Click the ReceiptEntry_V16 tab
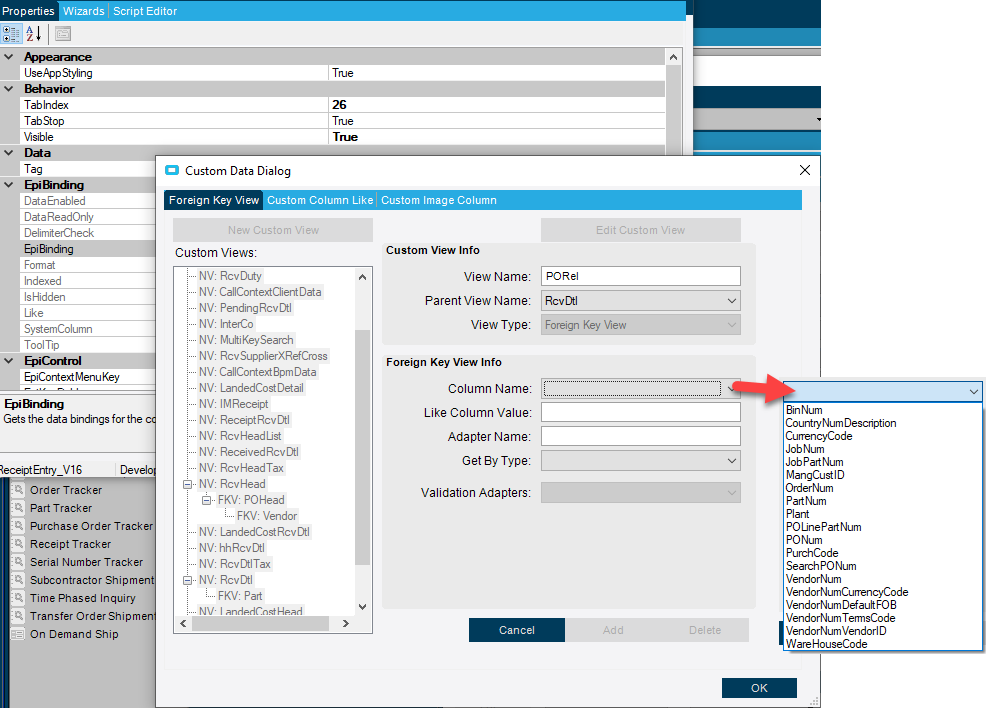Viewport: 986px width, 708px height. click(42, 470)
